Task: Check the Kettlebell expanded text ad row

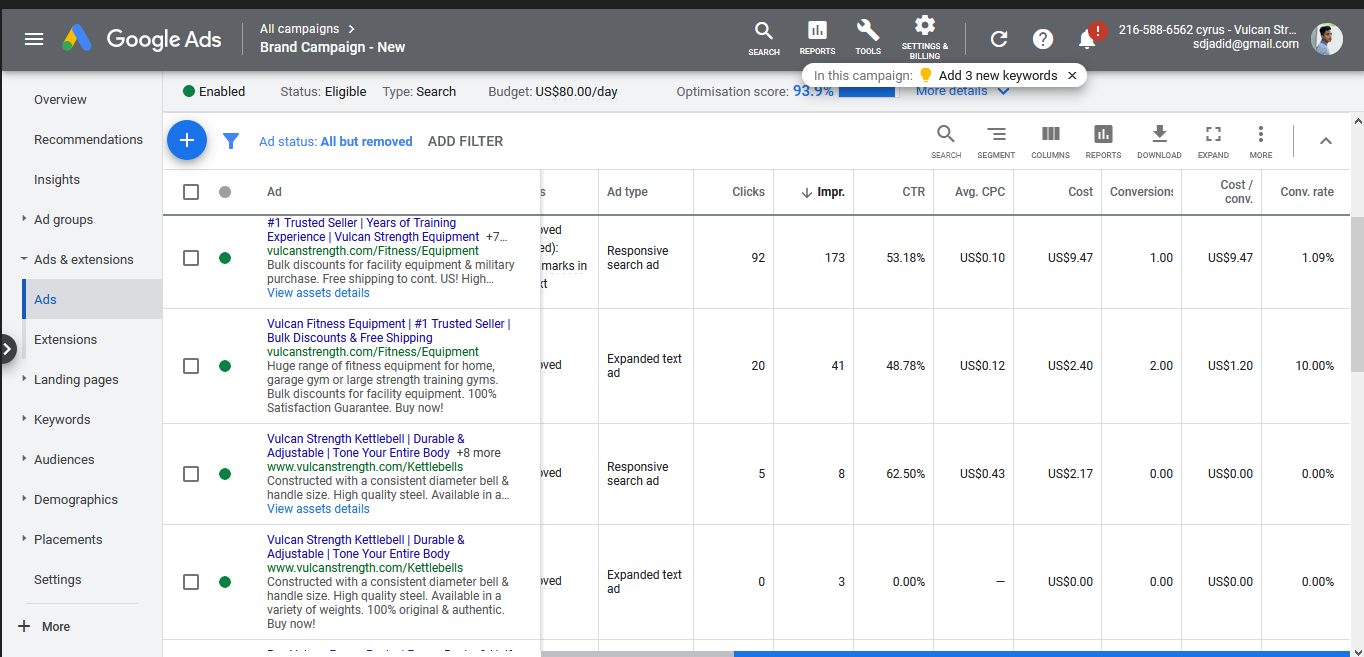Action: pyautogui.click(x=191, y=582)
